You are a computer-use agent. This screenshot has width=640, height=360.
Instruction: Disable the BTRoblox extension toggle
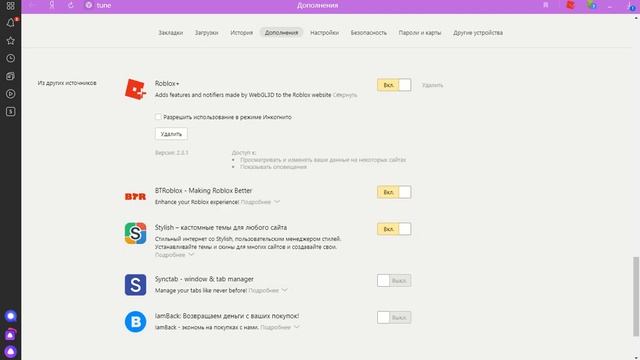tap(394, 192)
